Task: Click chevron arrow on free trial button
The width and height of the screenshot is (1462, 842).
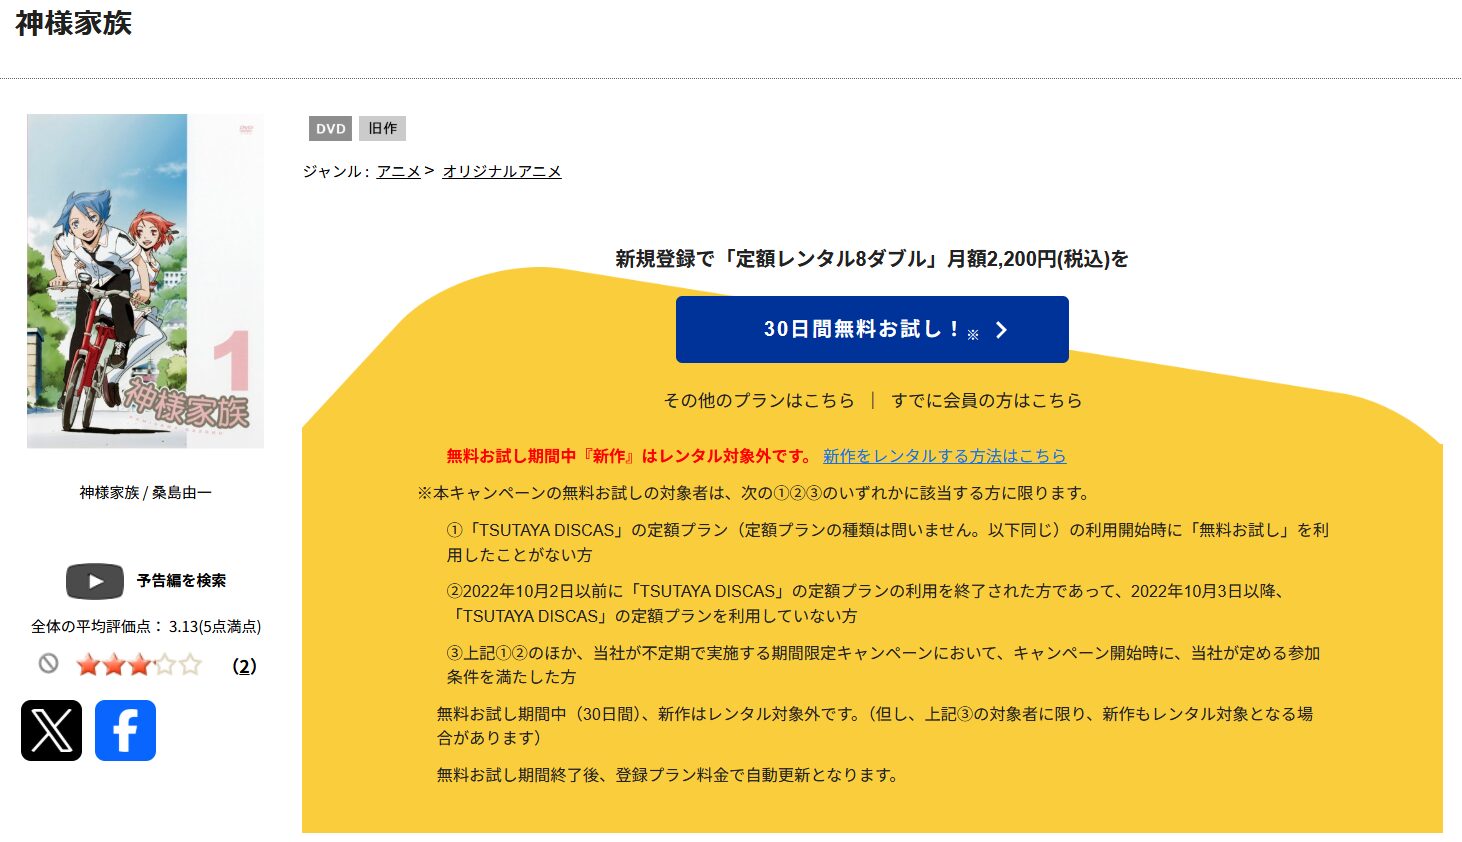Action: [x=1001, y=330]
